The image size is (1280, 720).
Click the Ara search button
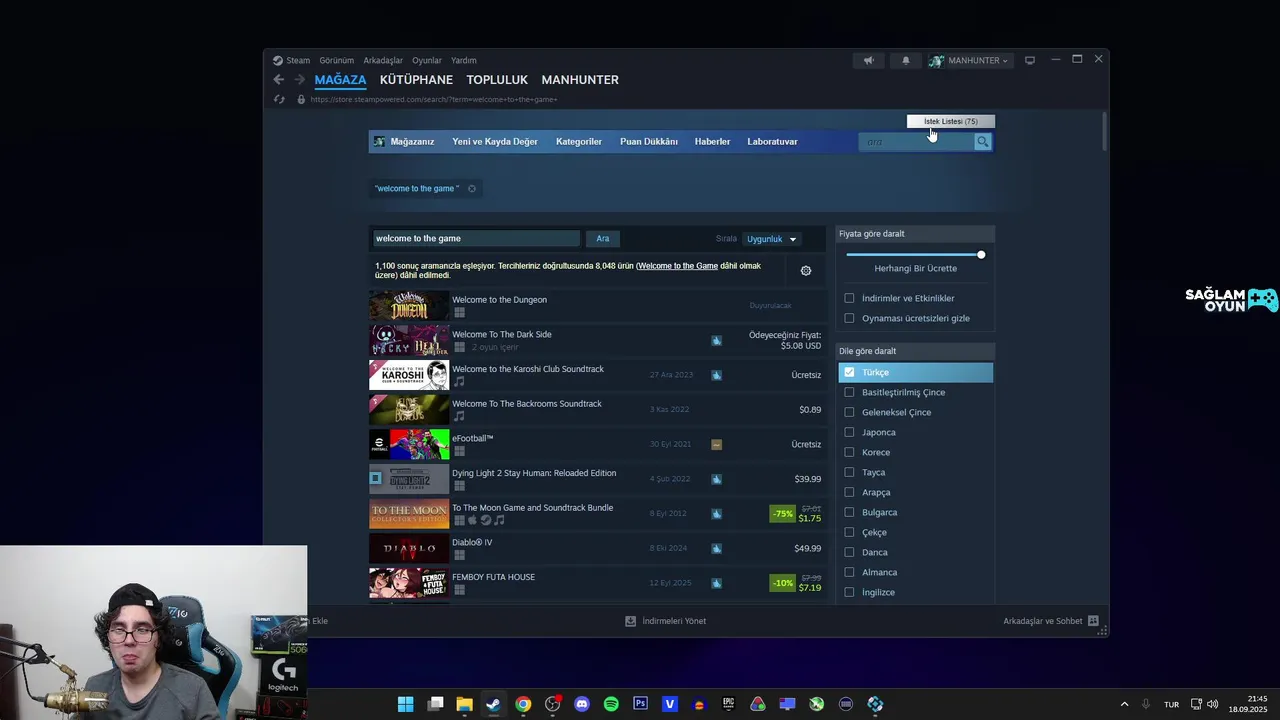tap(603, 239)
